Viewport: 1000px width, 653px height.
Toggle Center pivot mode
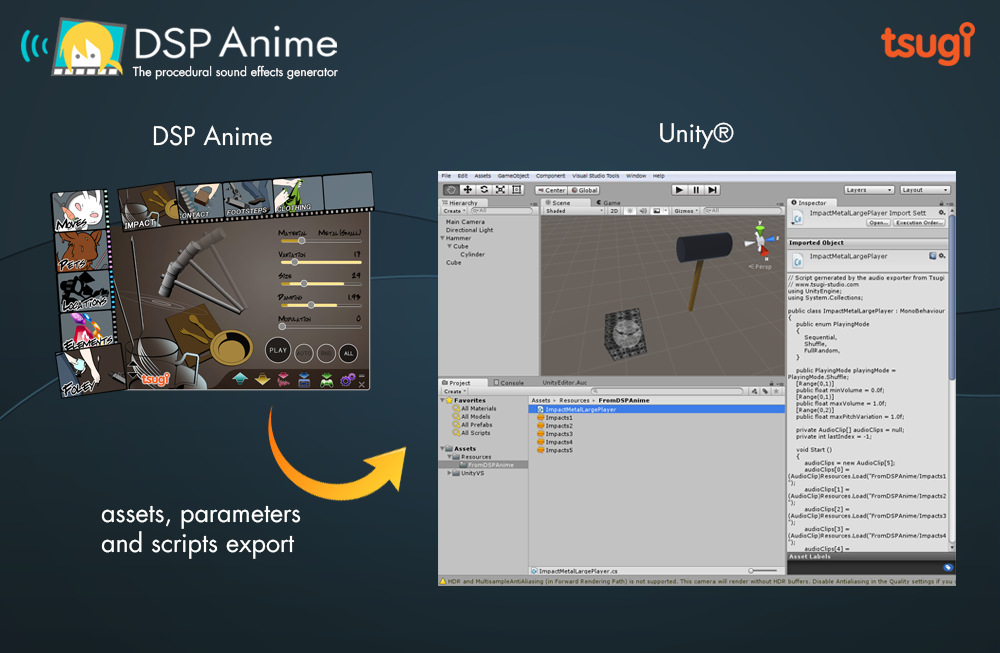click(x=552, y=190)
